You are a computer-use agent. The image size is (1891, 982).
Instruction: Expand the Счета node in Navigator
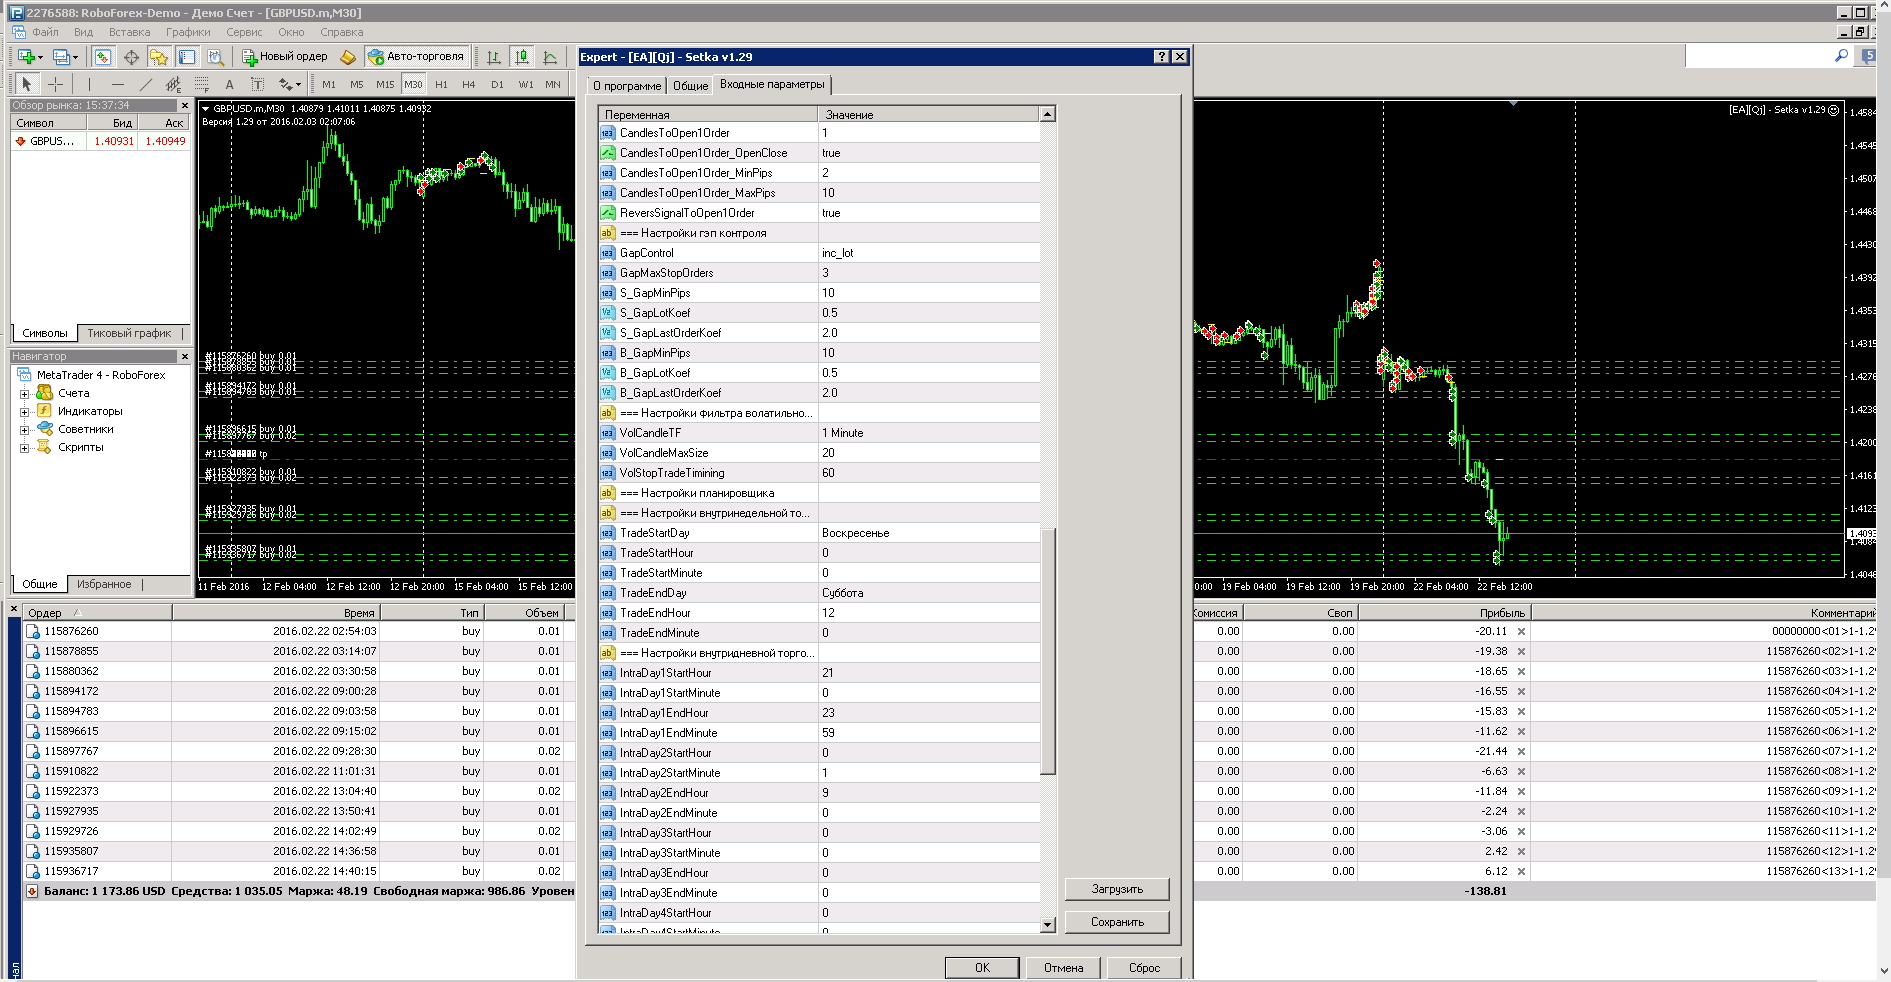pyautogui.click(x=24, y=393)
